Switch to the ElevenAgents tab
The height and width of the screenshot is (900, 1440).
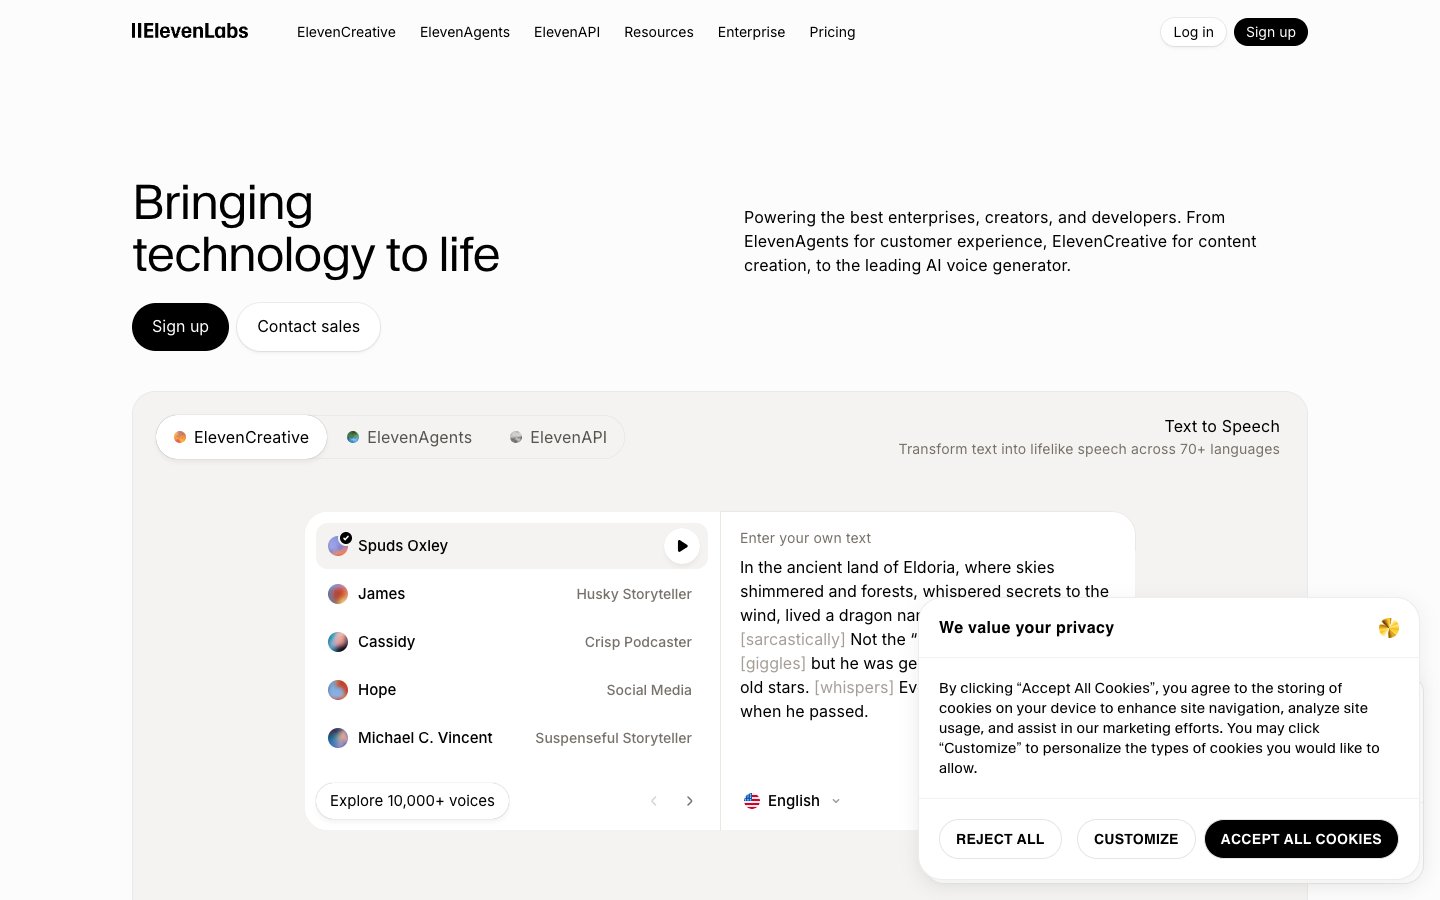pos(408,437)
